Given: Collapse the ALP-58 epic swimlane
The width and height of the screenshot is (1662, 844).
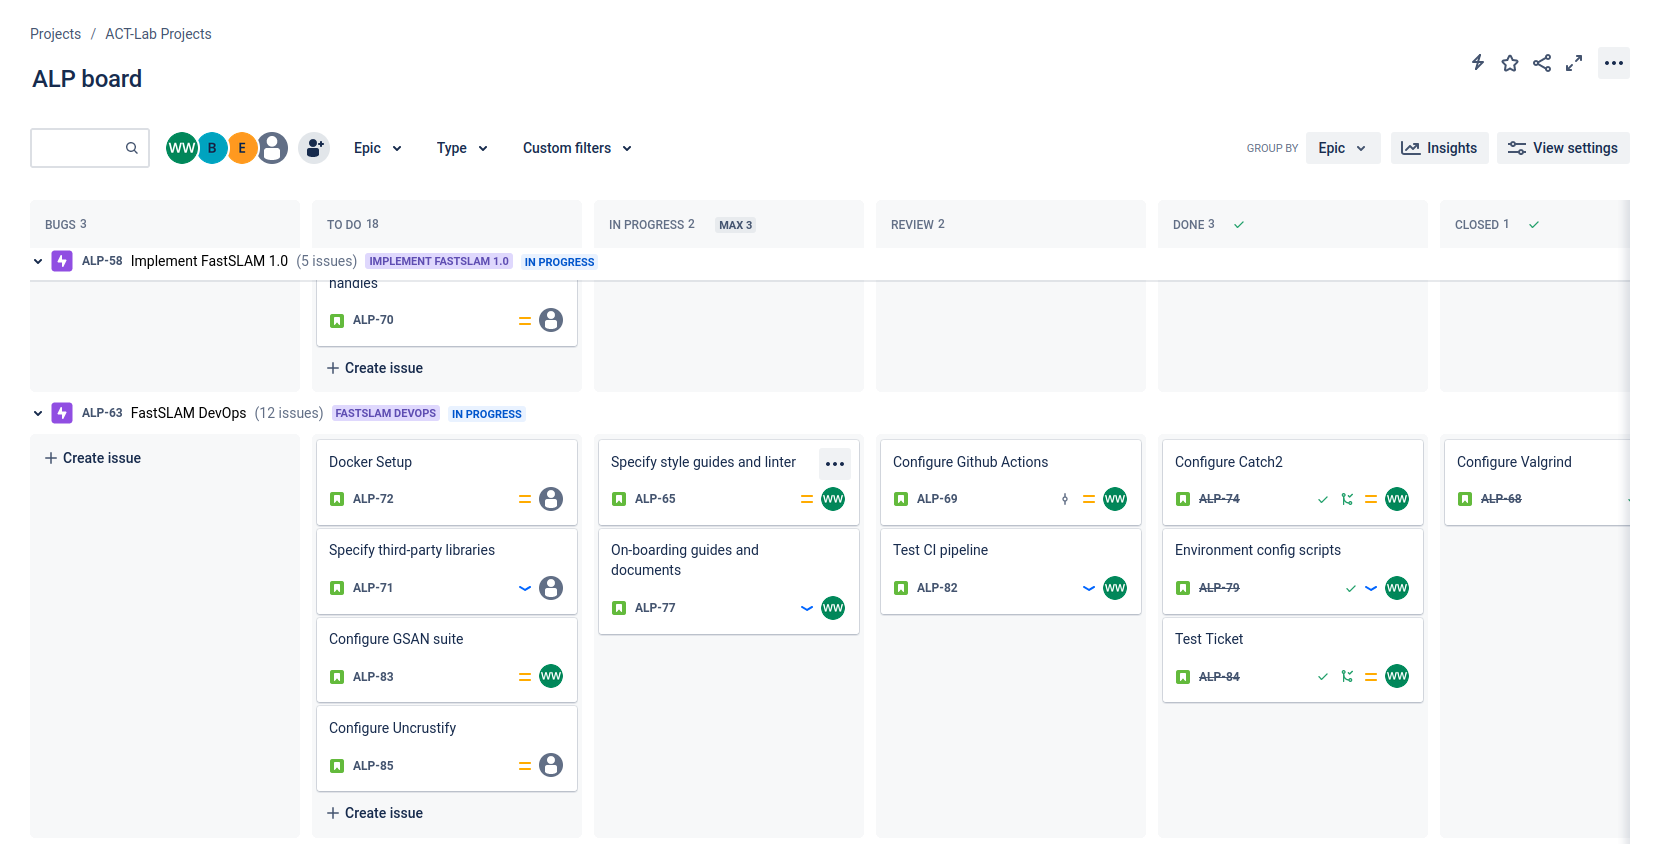Looking at the screenshot, I should (38, 261).
